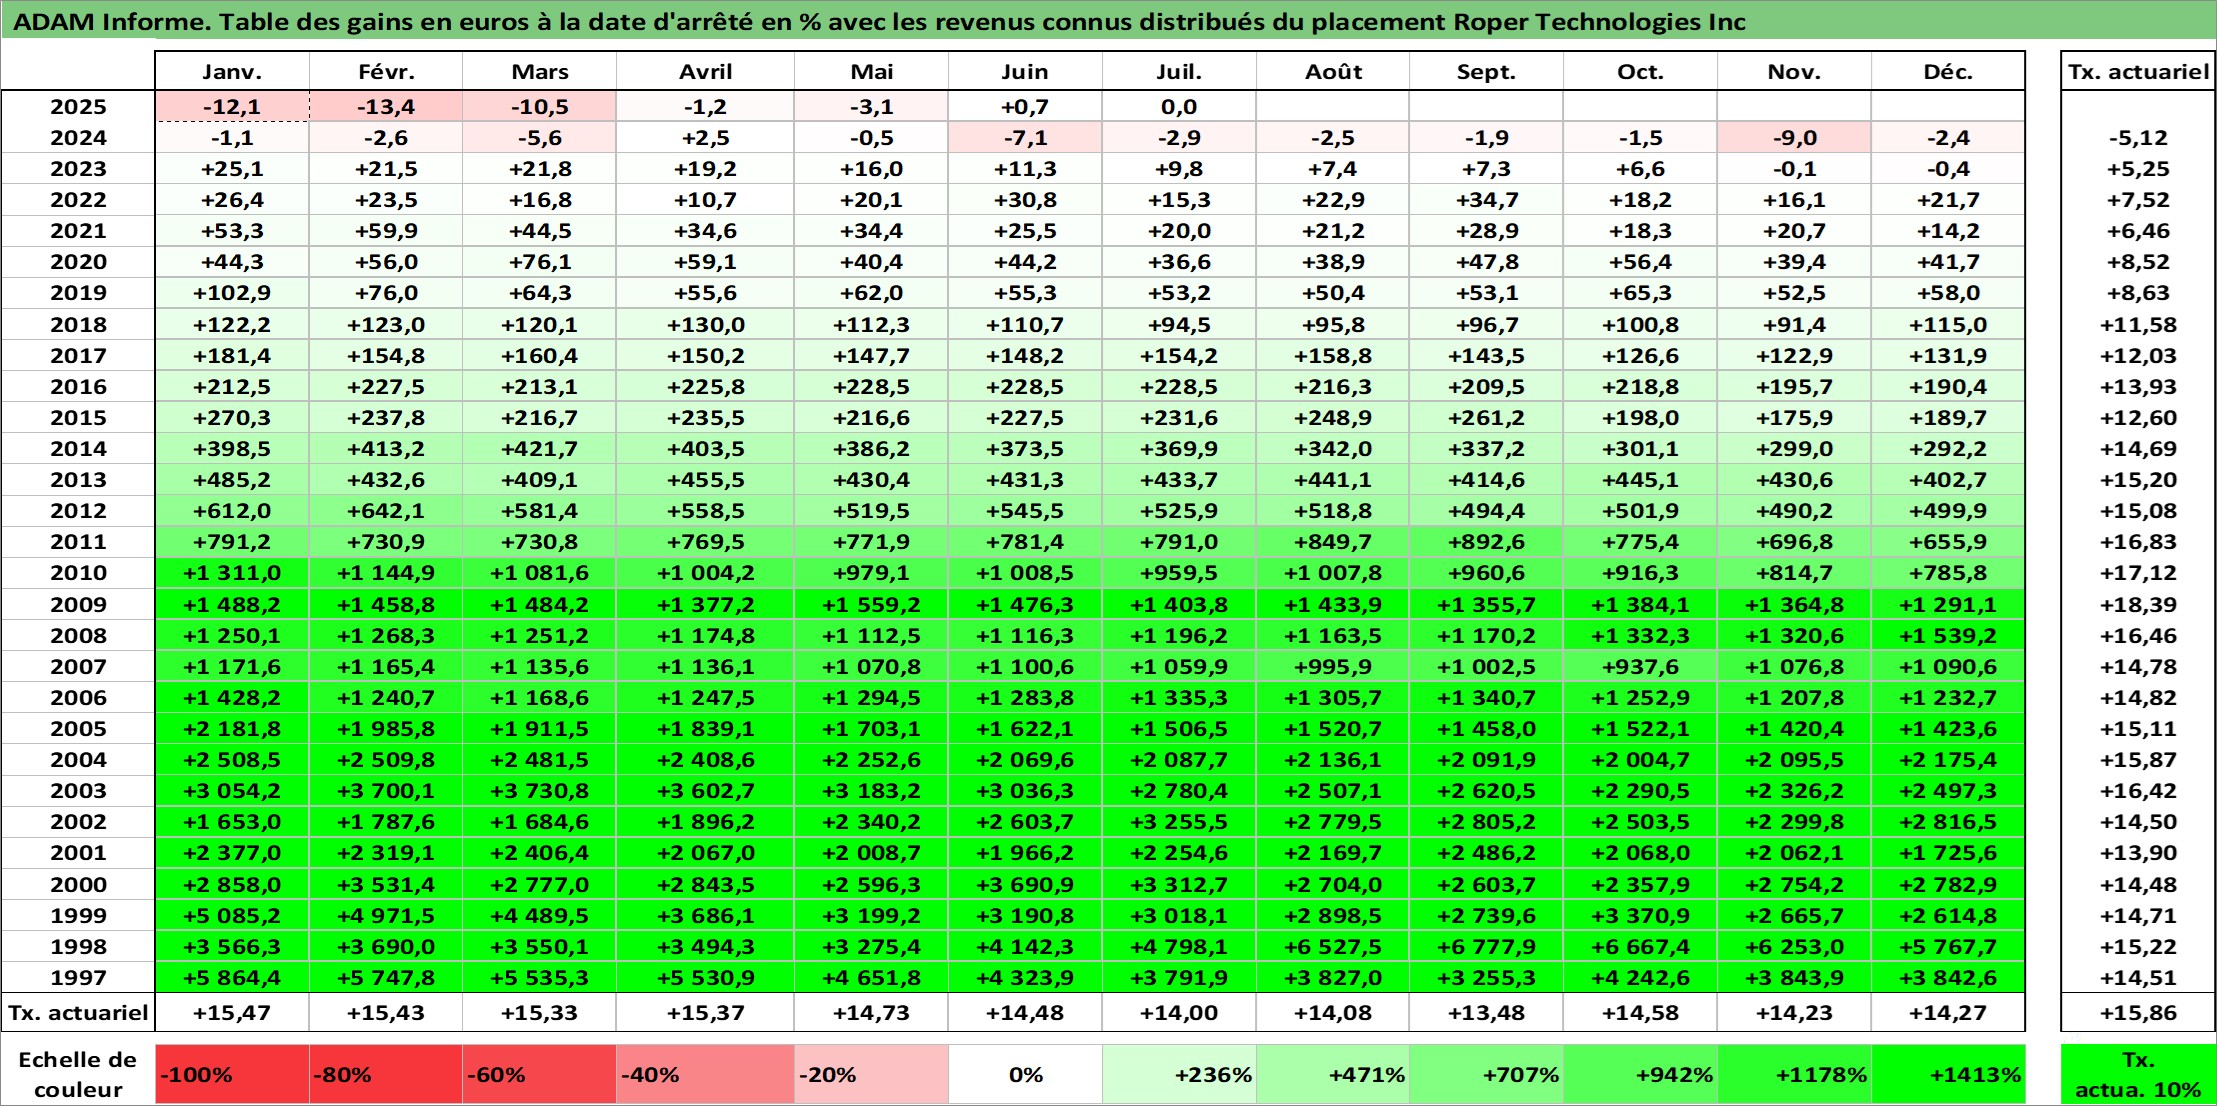
Task: Click the +18,39 actuarial rate for 2009
Action: click(x=2138, y=604)
